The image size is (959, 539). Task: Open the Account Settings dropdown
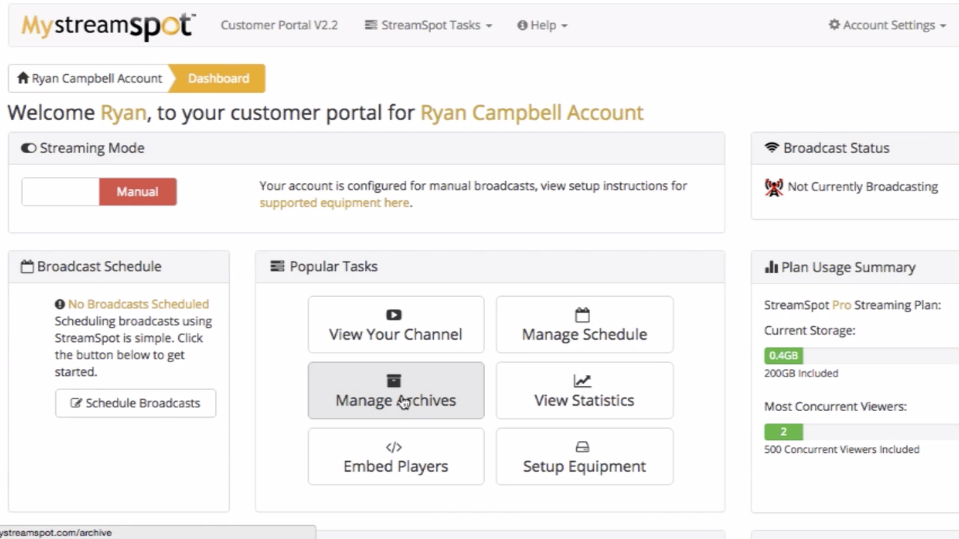click(887, 25)
